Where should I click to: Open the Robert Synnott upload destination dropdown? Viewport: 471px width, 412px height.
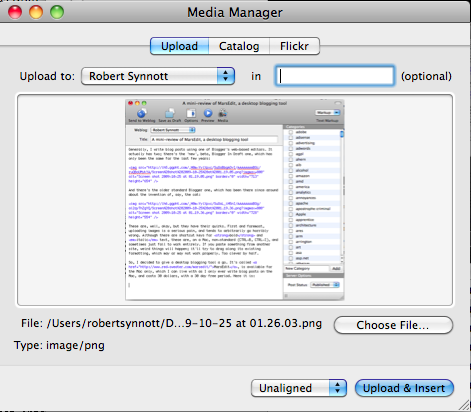pos(158,76)
